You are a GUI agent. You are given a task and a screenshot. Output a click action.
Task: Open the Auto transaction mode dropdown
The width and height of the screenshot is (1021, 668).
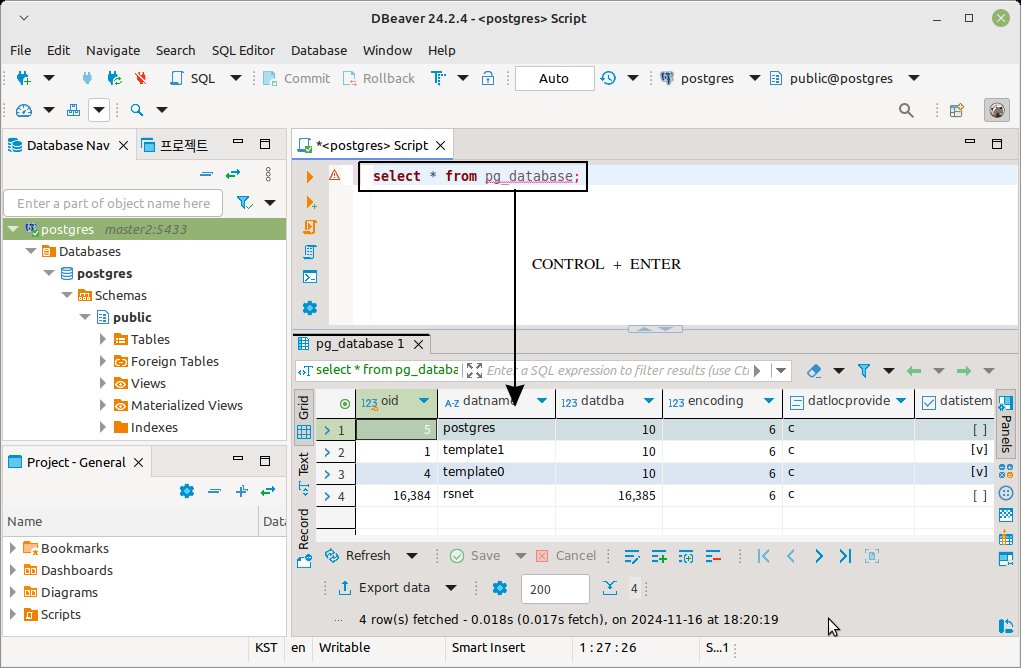[x=554, y=78]
